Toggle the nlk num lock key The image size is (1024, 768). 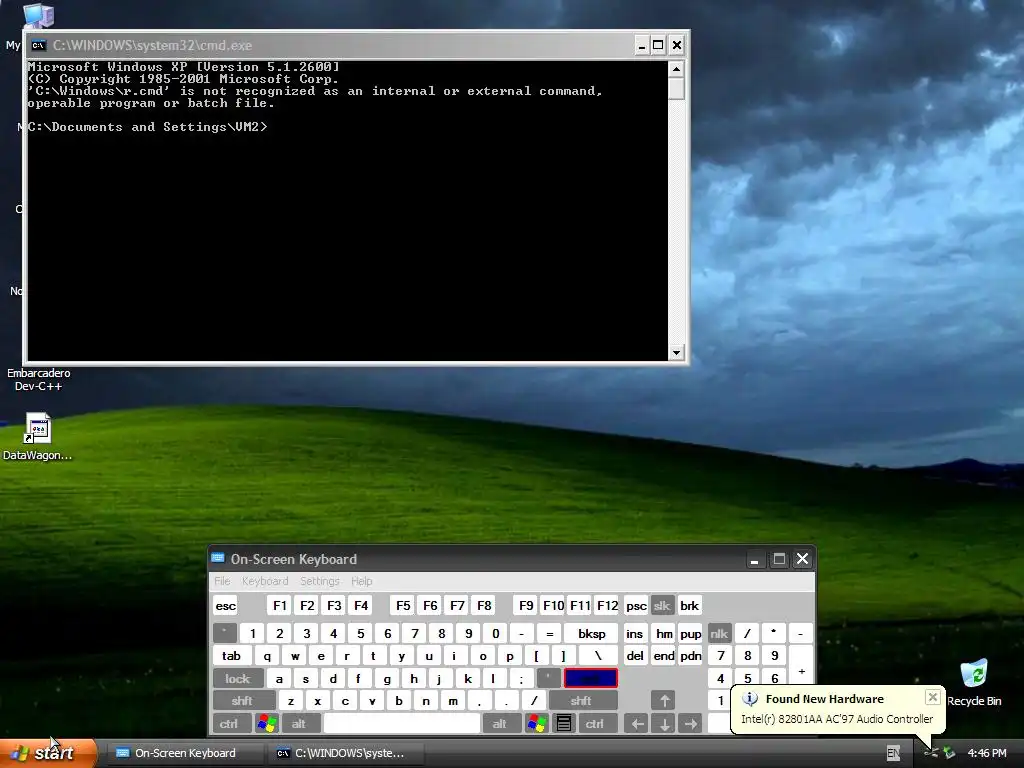click(719, 633)
